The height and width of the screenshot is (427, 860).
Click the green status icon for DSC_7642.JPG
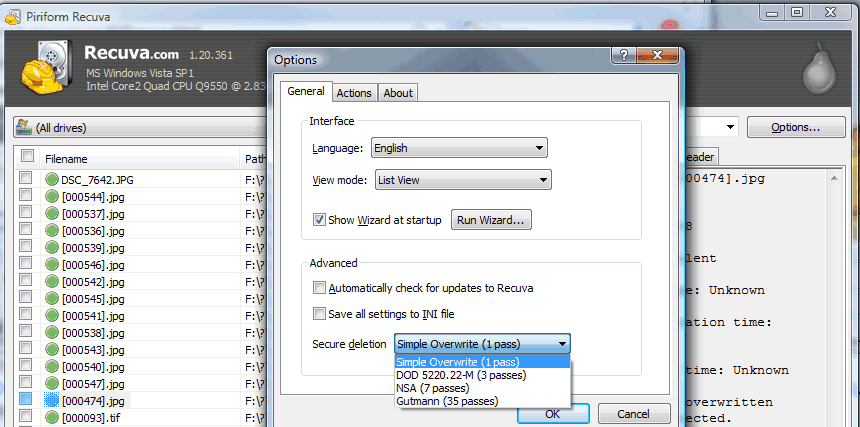(x=52, y=179)
